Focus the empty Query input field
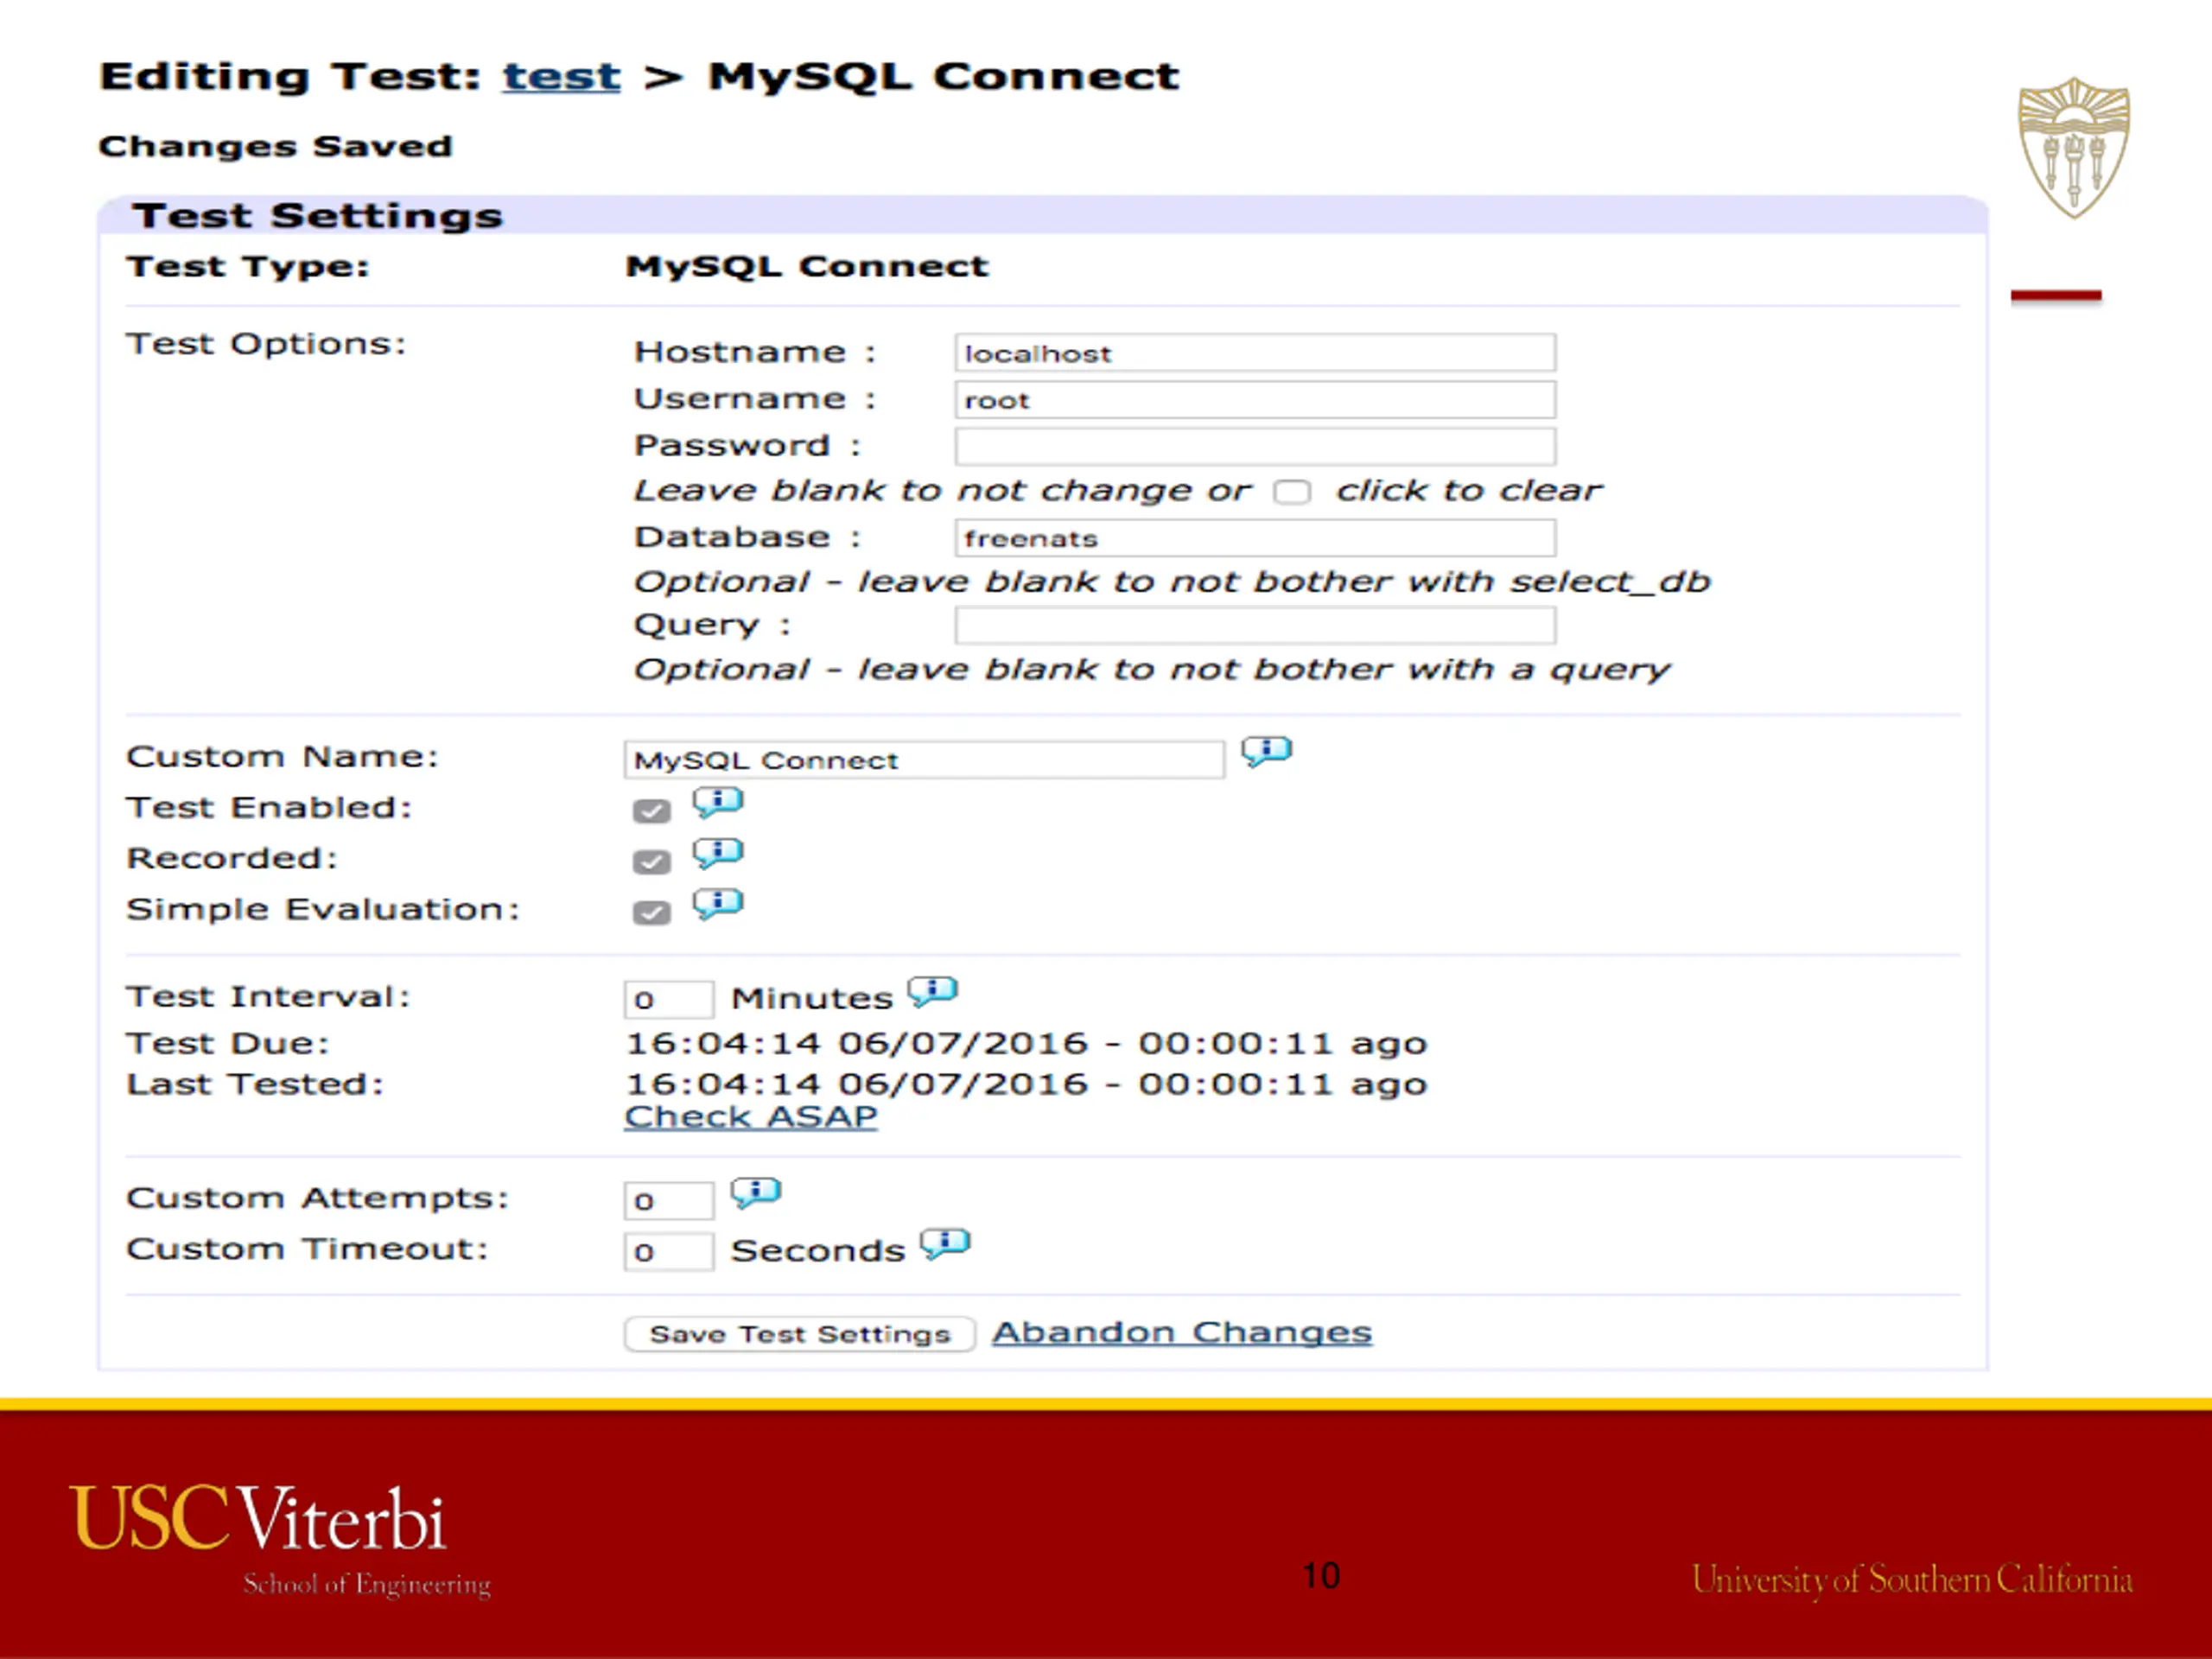2212x1659 pixels. tap(1255, 625)
